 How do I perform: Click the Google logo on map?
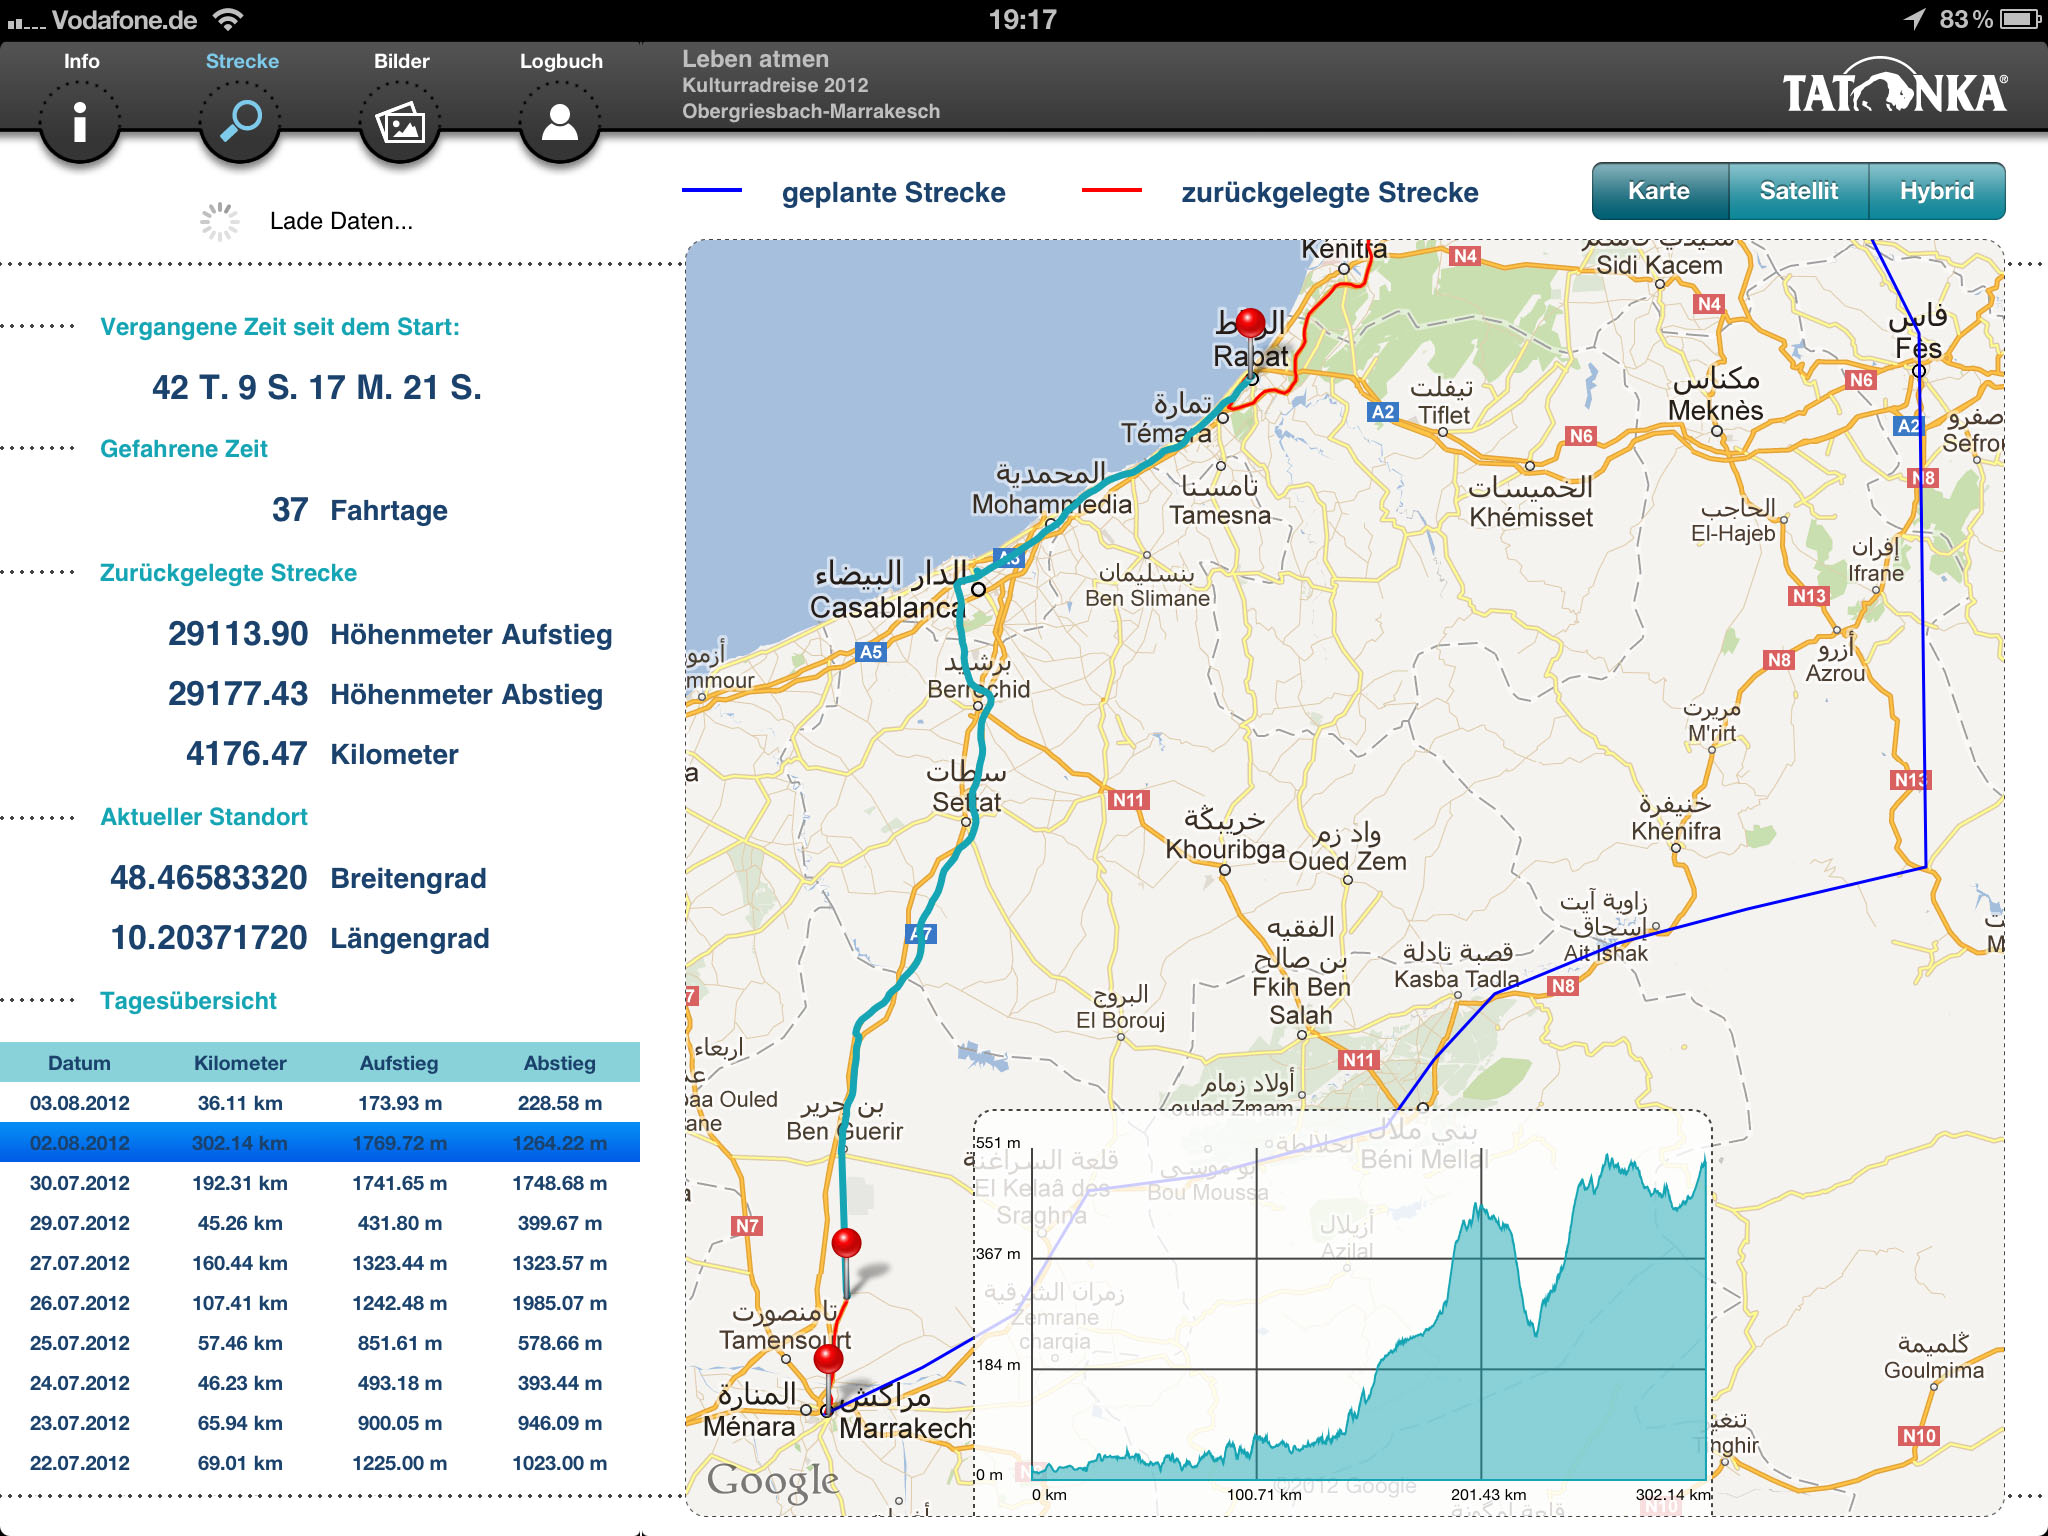pos(772,1481)
